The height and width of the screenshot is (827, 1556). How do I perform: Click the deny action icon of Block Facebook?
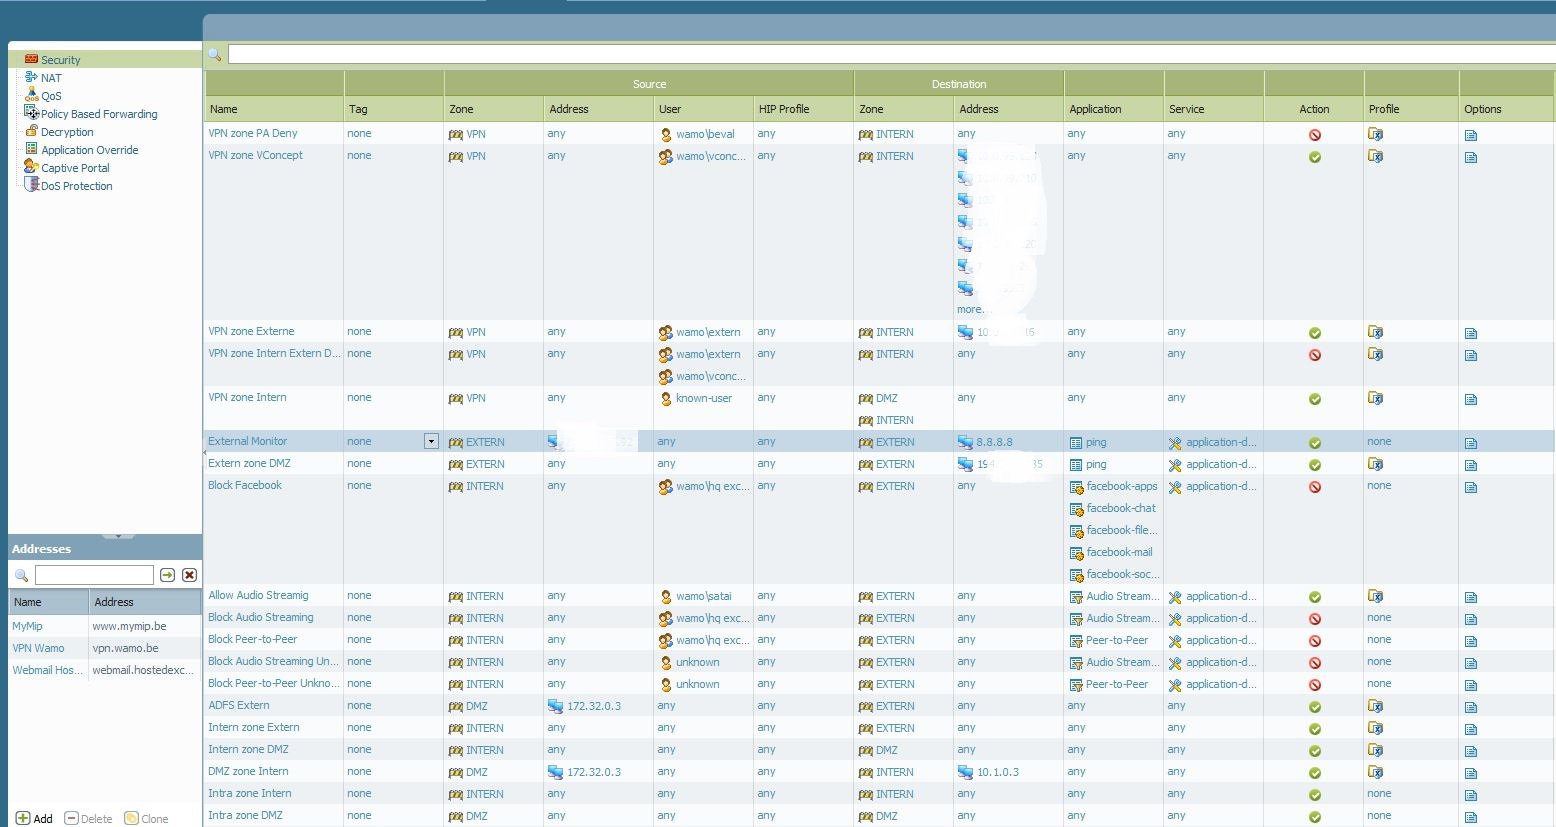pos(1315,487)
